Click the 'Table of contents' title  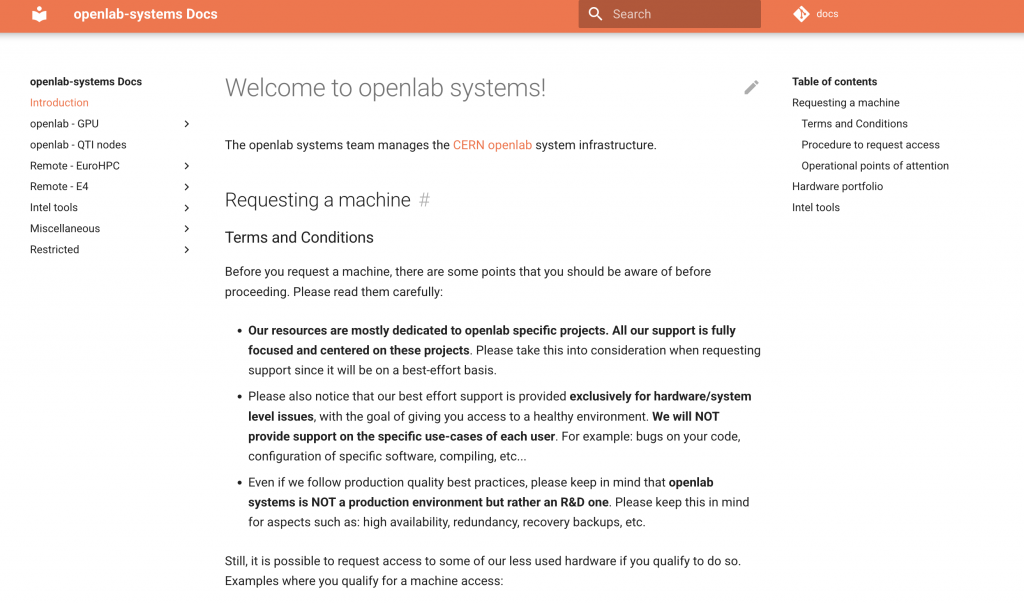(835, 82)
